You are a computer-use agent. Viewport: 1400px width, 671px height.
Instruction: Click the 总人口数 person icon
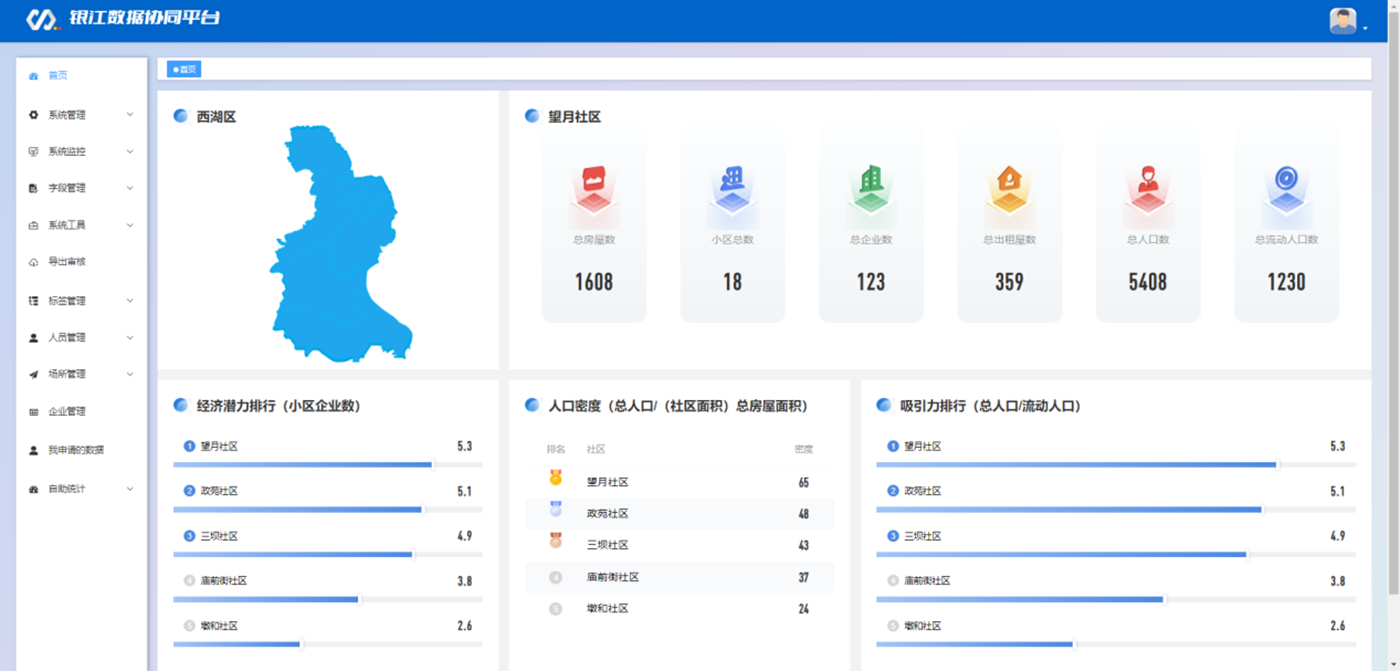pyautogui.click(x=1147, y=185)
